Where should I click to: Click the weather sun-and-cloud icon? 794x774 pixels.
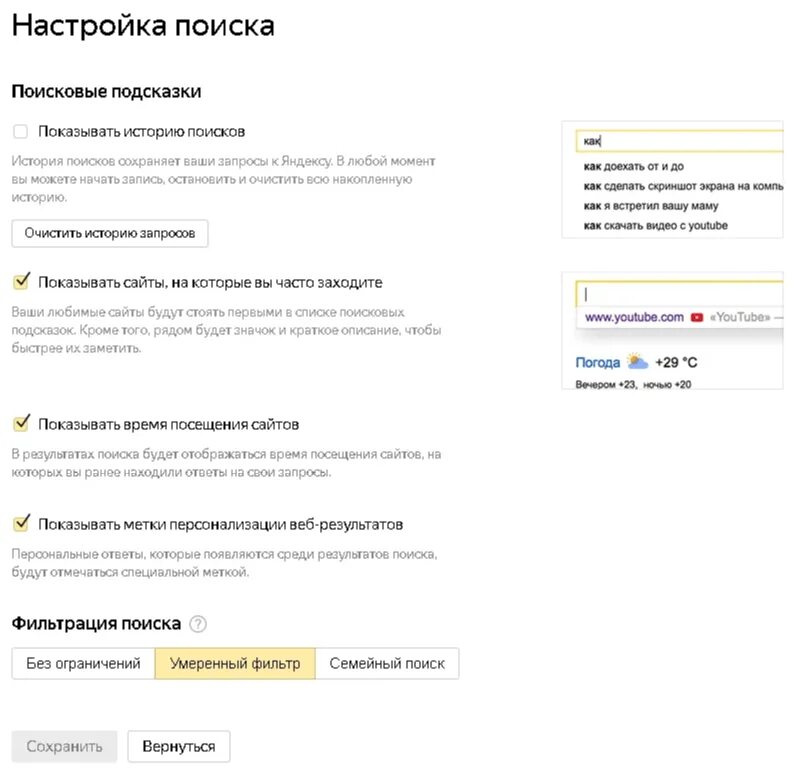[637, 362]
